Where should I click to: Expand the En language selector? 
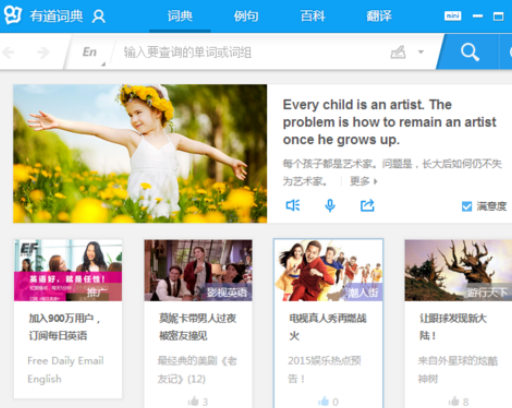[x=91, y=53]
